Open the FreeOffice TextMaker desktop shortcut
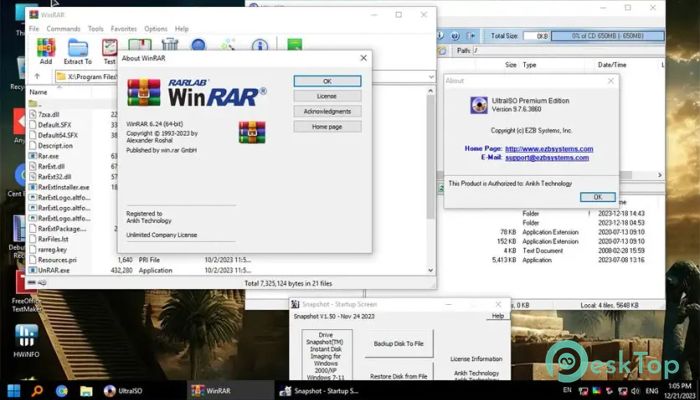 pyautogui.click(x=26, y=290)
